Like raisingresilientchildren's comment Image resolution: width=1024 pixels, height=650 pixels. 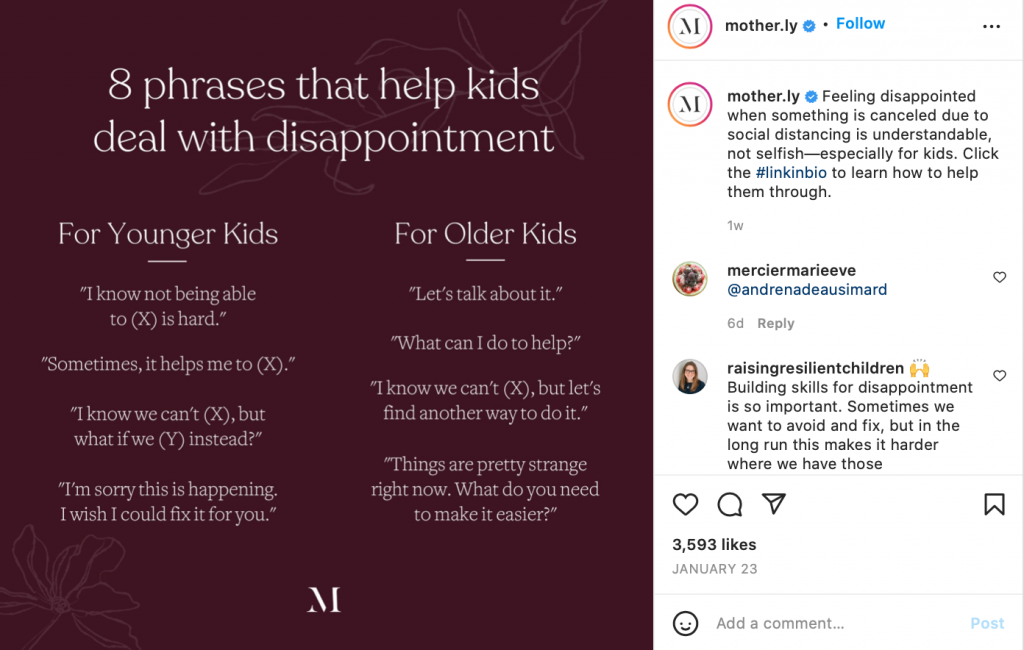[x=999, y=376]
